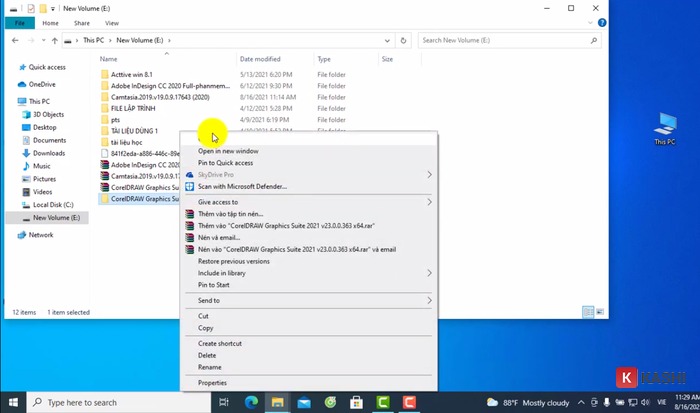Choose Properties from the context menu
Screen dimensions: 700x413
(x=212, y=382)
